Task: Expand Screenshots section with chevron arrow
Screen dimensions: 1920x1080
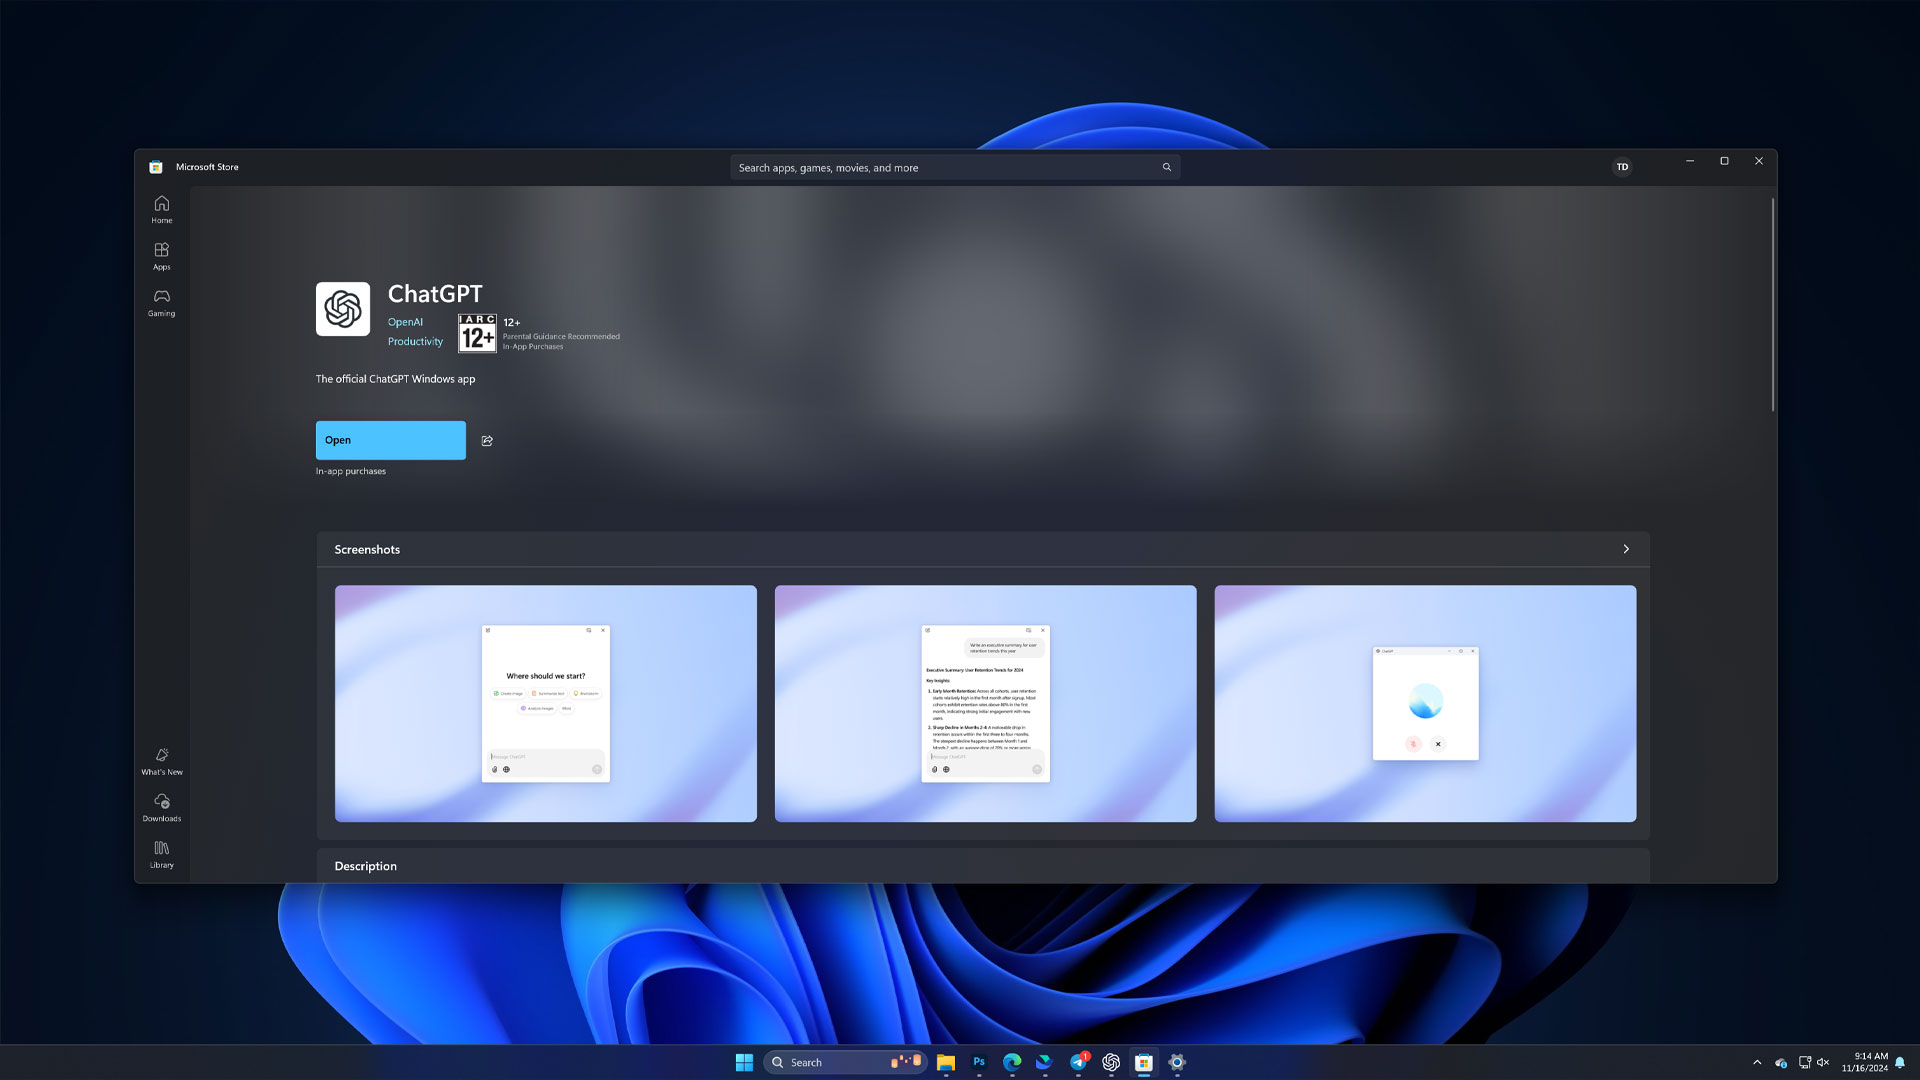Action: 1626,549
